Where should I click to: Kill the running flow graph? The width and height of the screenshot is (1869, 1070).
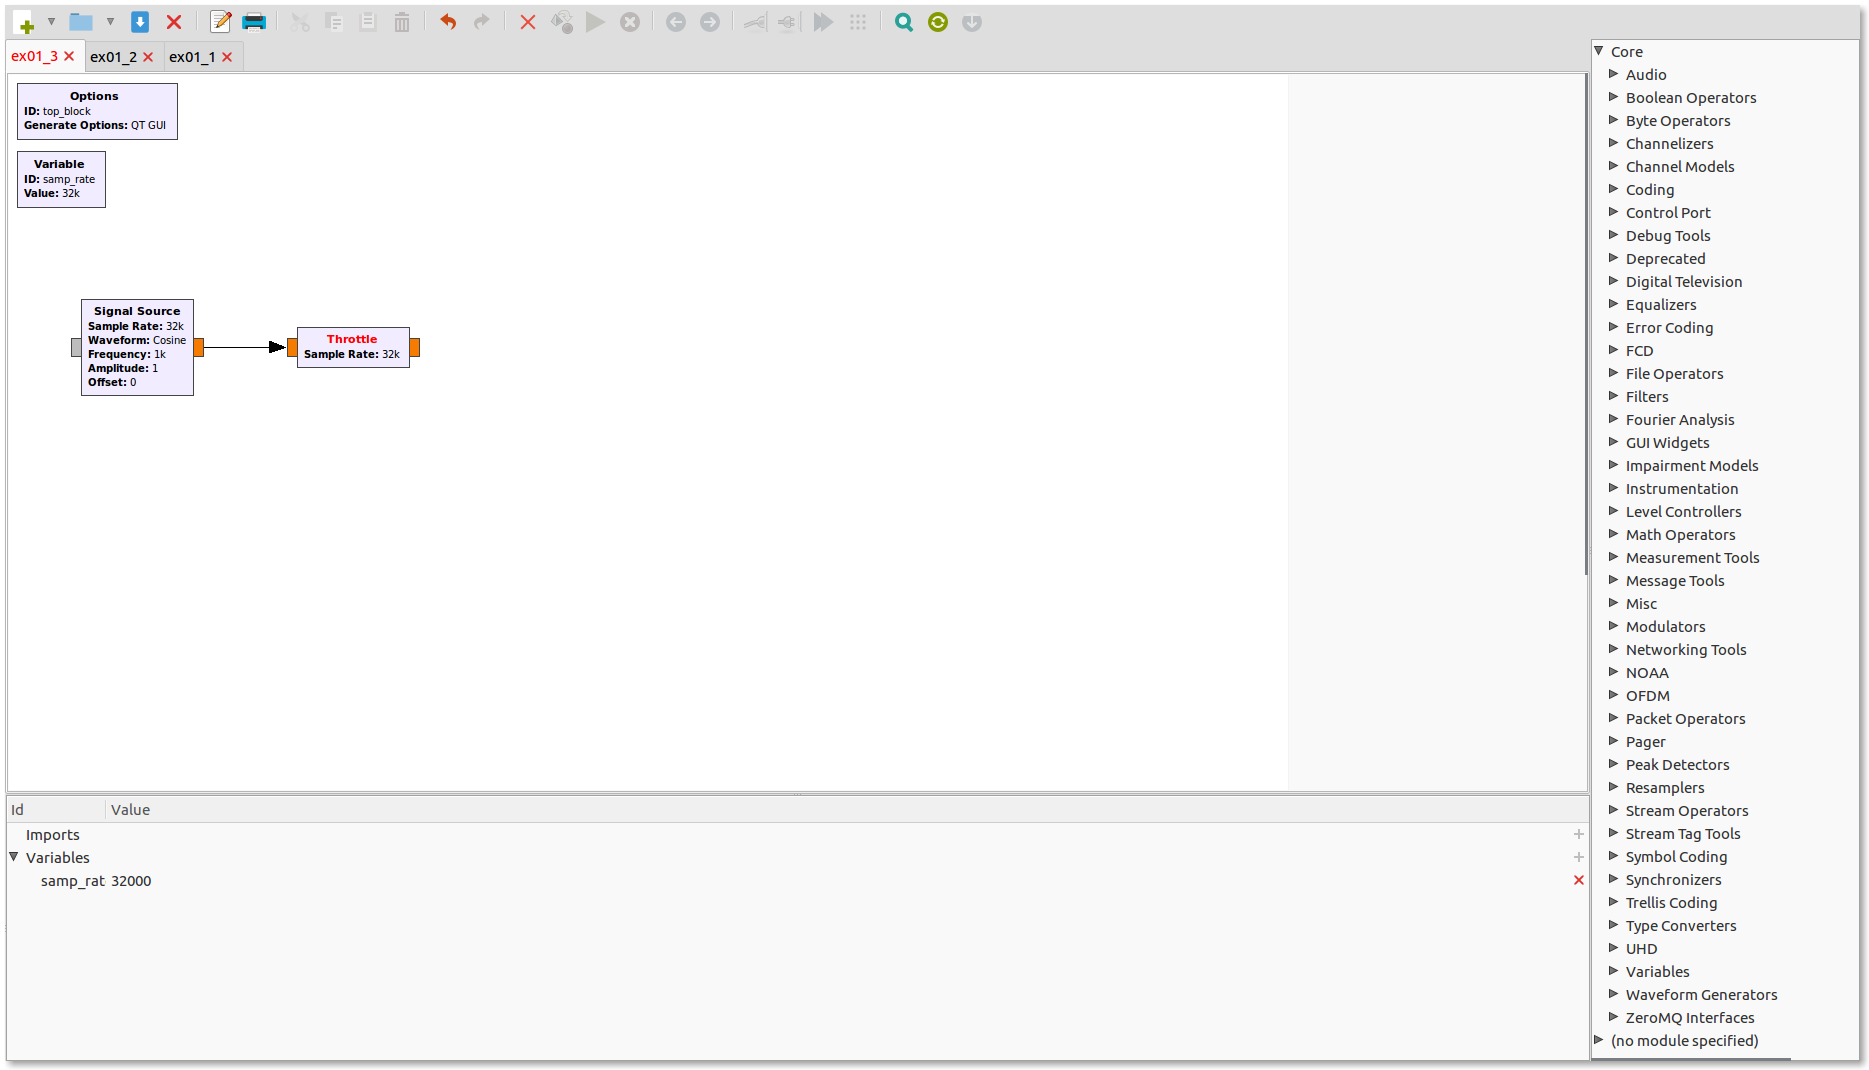(630, 22)
